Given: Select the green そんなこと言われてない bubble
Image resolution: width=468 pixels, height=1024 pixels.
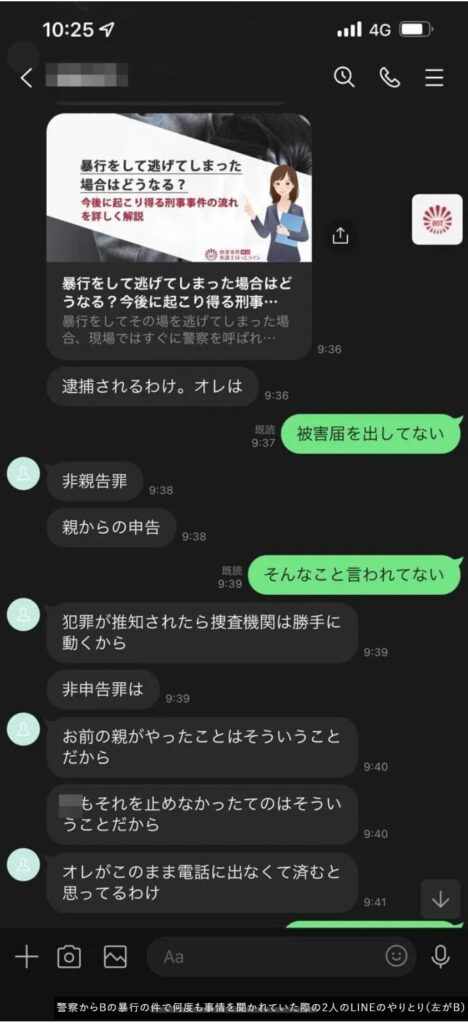Looking at the screenshot, I should click(354, 575).
